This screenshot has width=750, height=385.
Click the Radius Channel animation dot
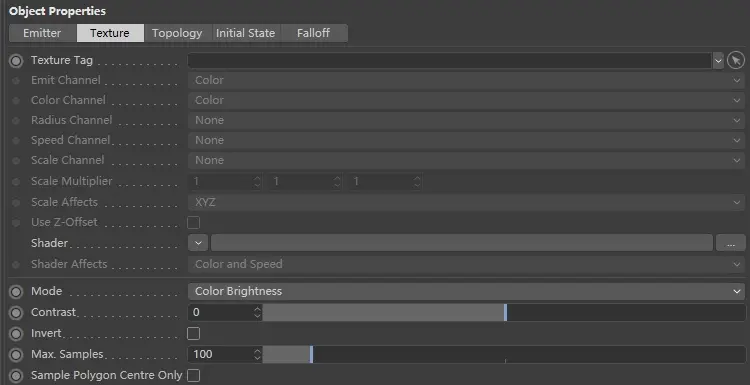[x=16, y=121]
